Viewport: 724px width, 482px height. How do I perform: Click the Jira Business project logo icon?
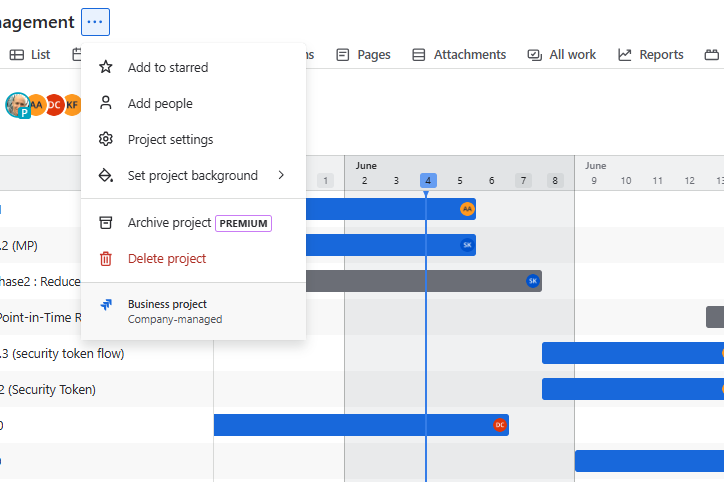106,305
